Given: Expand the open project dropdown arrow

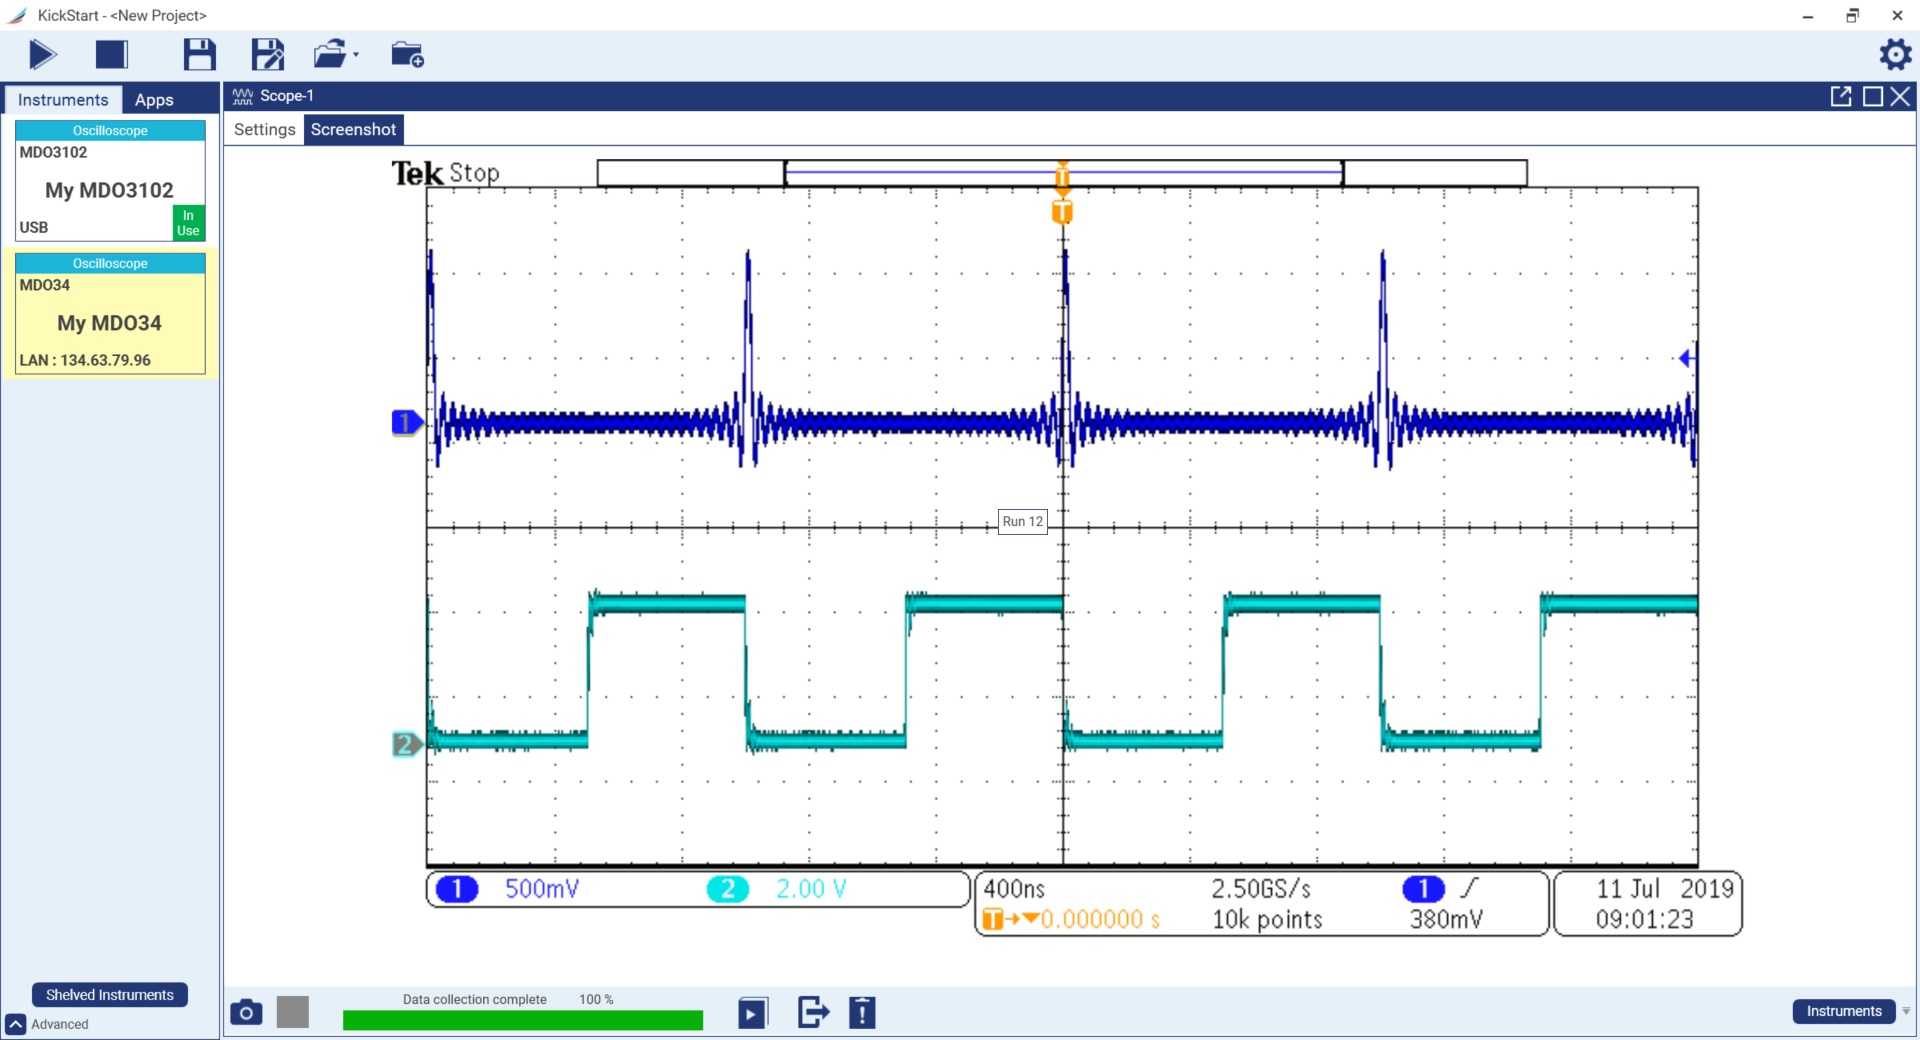Looking at the screenshot, I should [x=356, y=55].
